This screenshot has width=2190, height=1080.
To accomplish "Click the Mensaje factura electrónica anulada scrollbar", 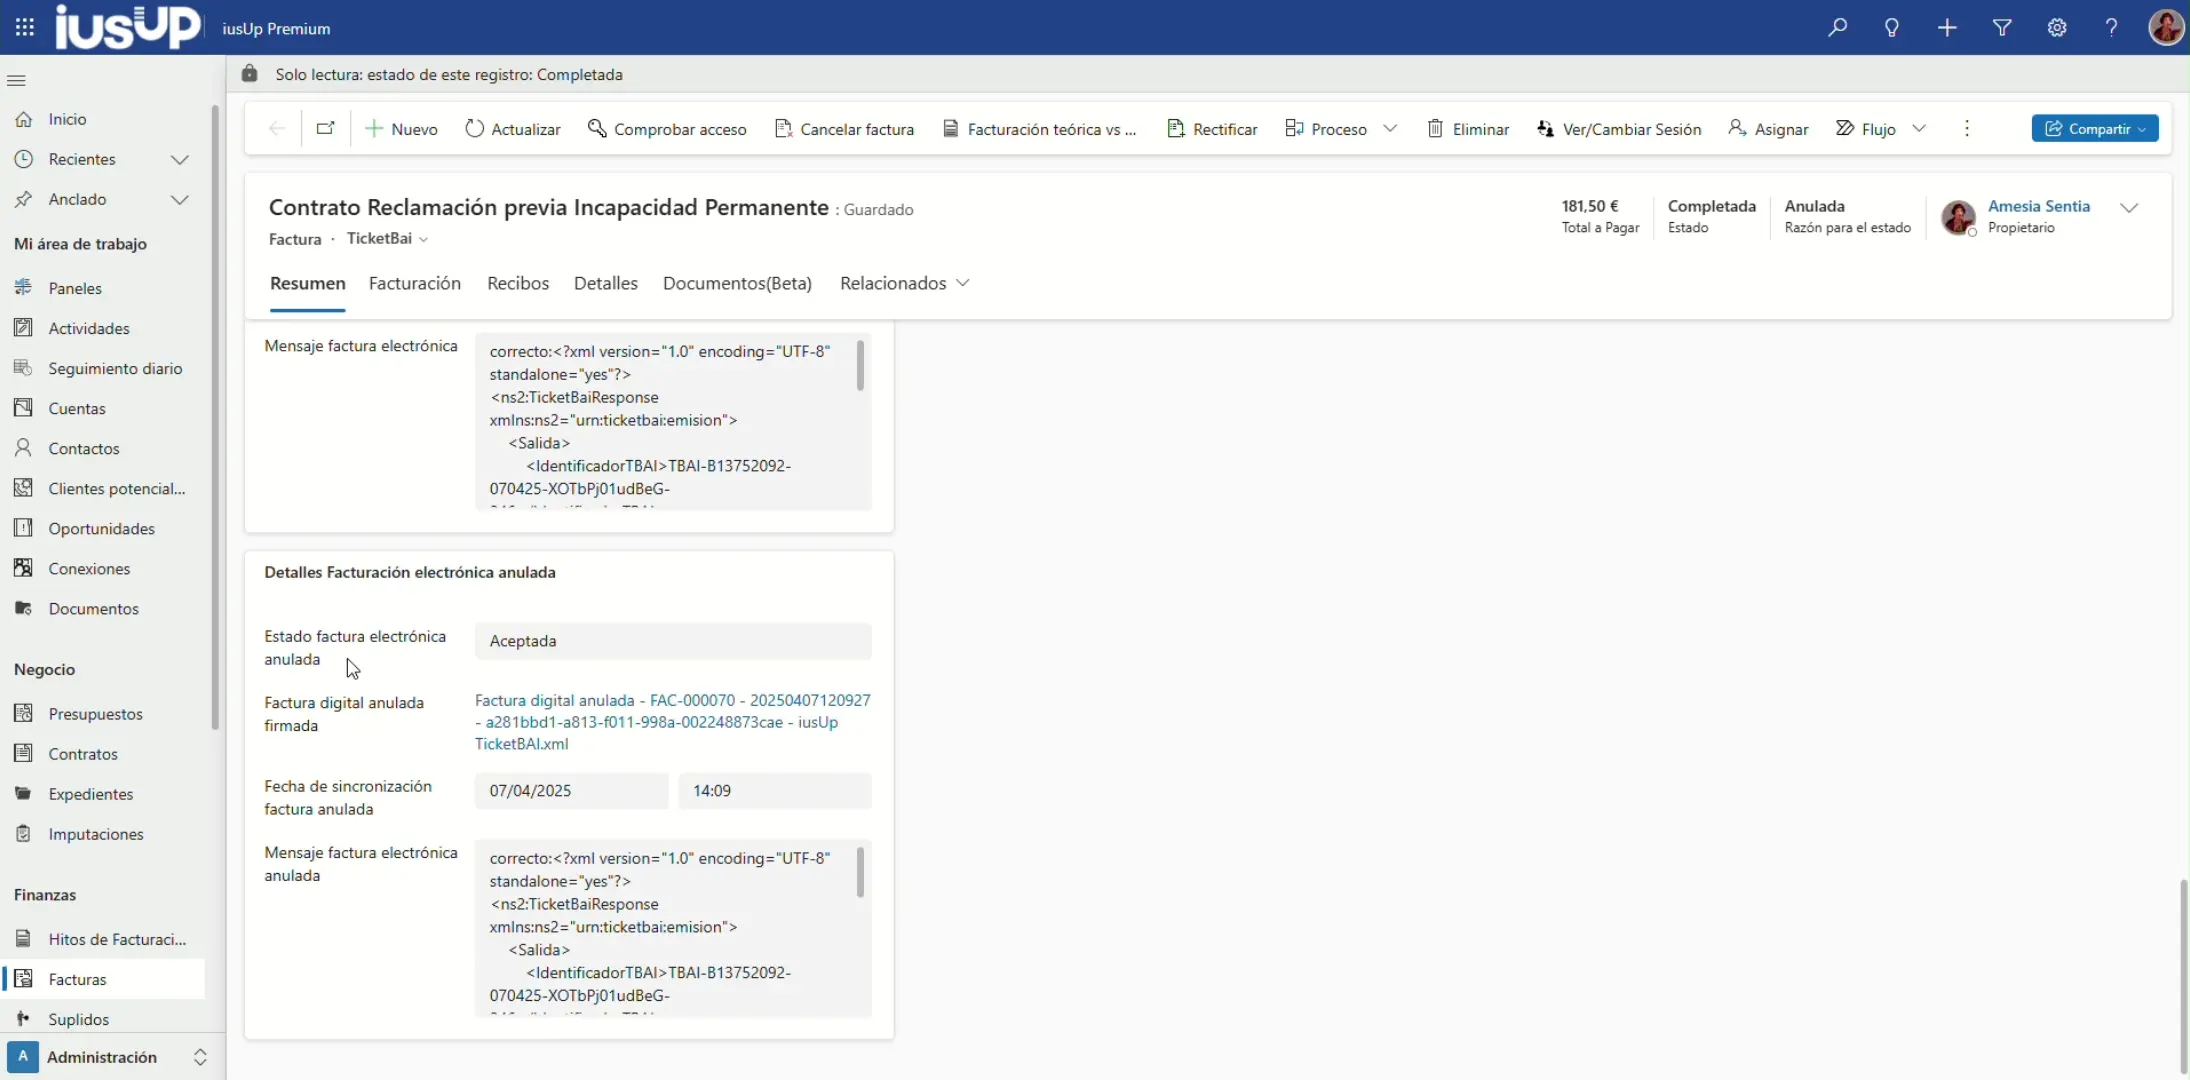I will click(860, 873).
